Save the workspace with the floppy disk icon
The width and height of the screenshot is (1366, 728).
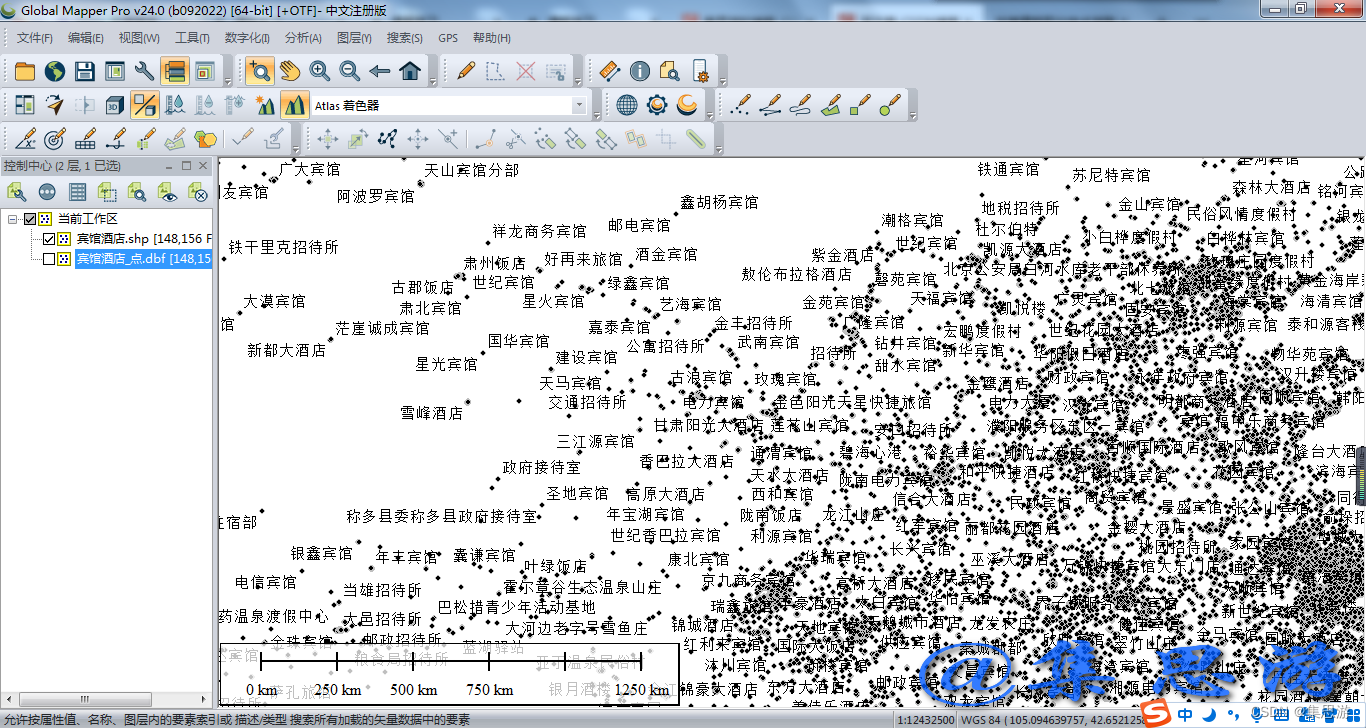coord(85,71)
